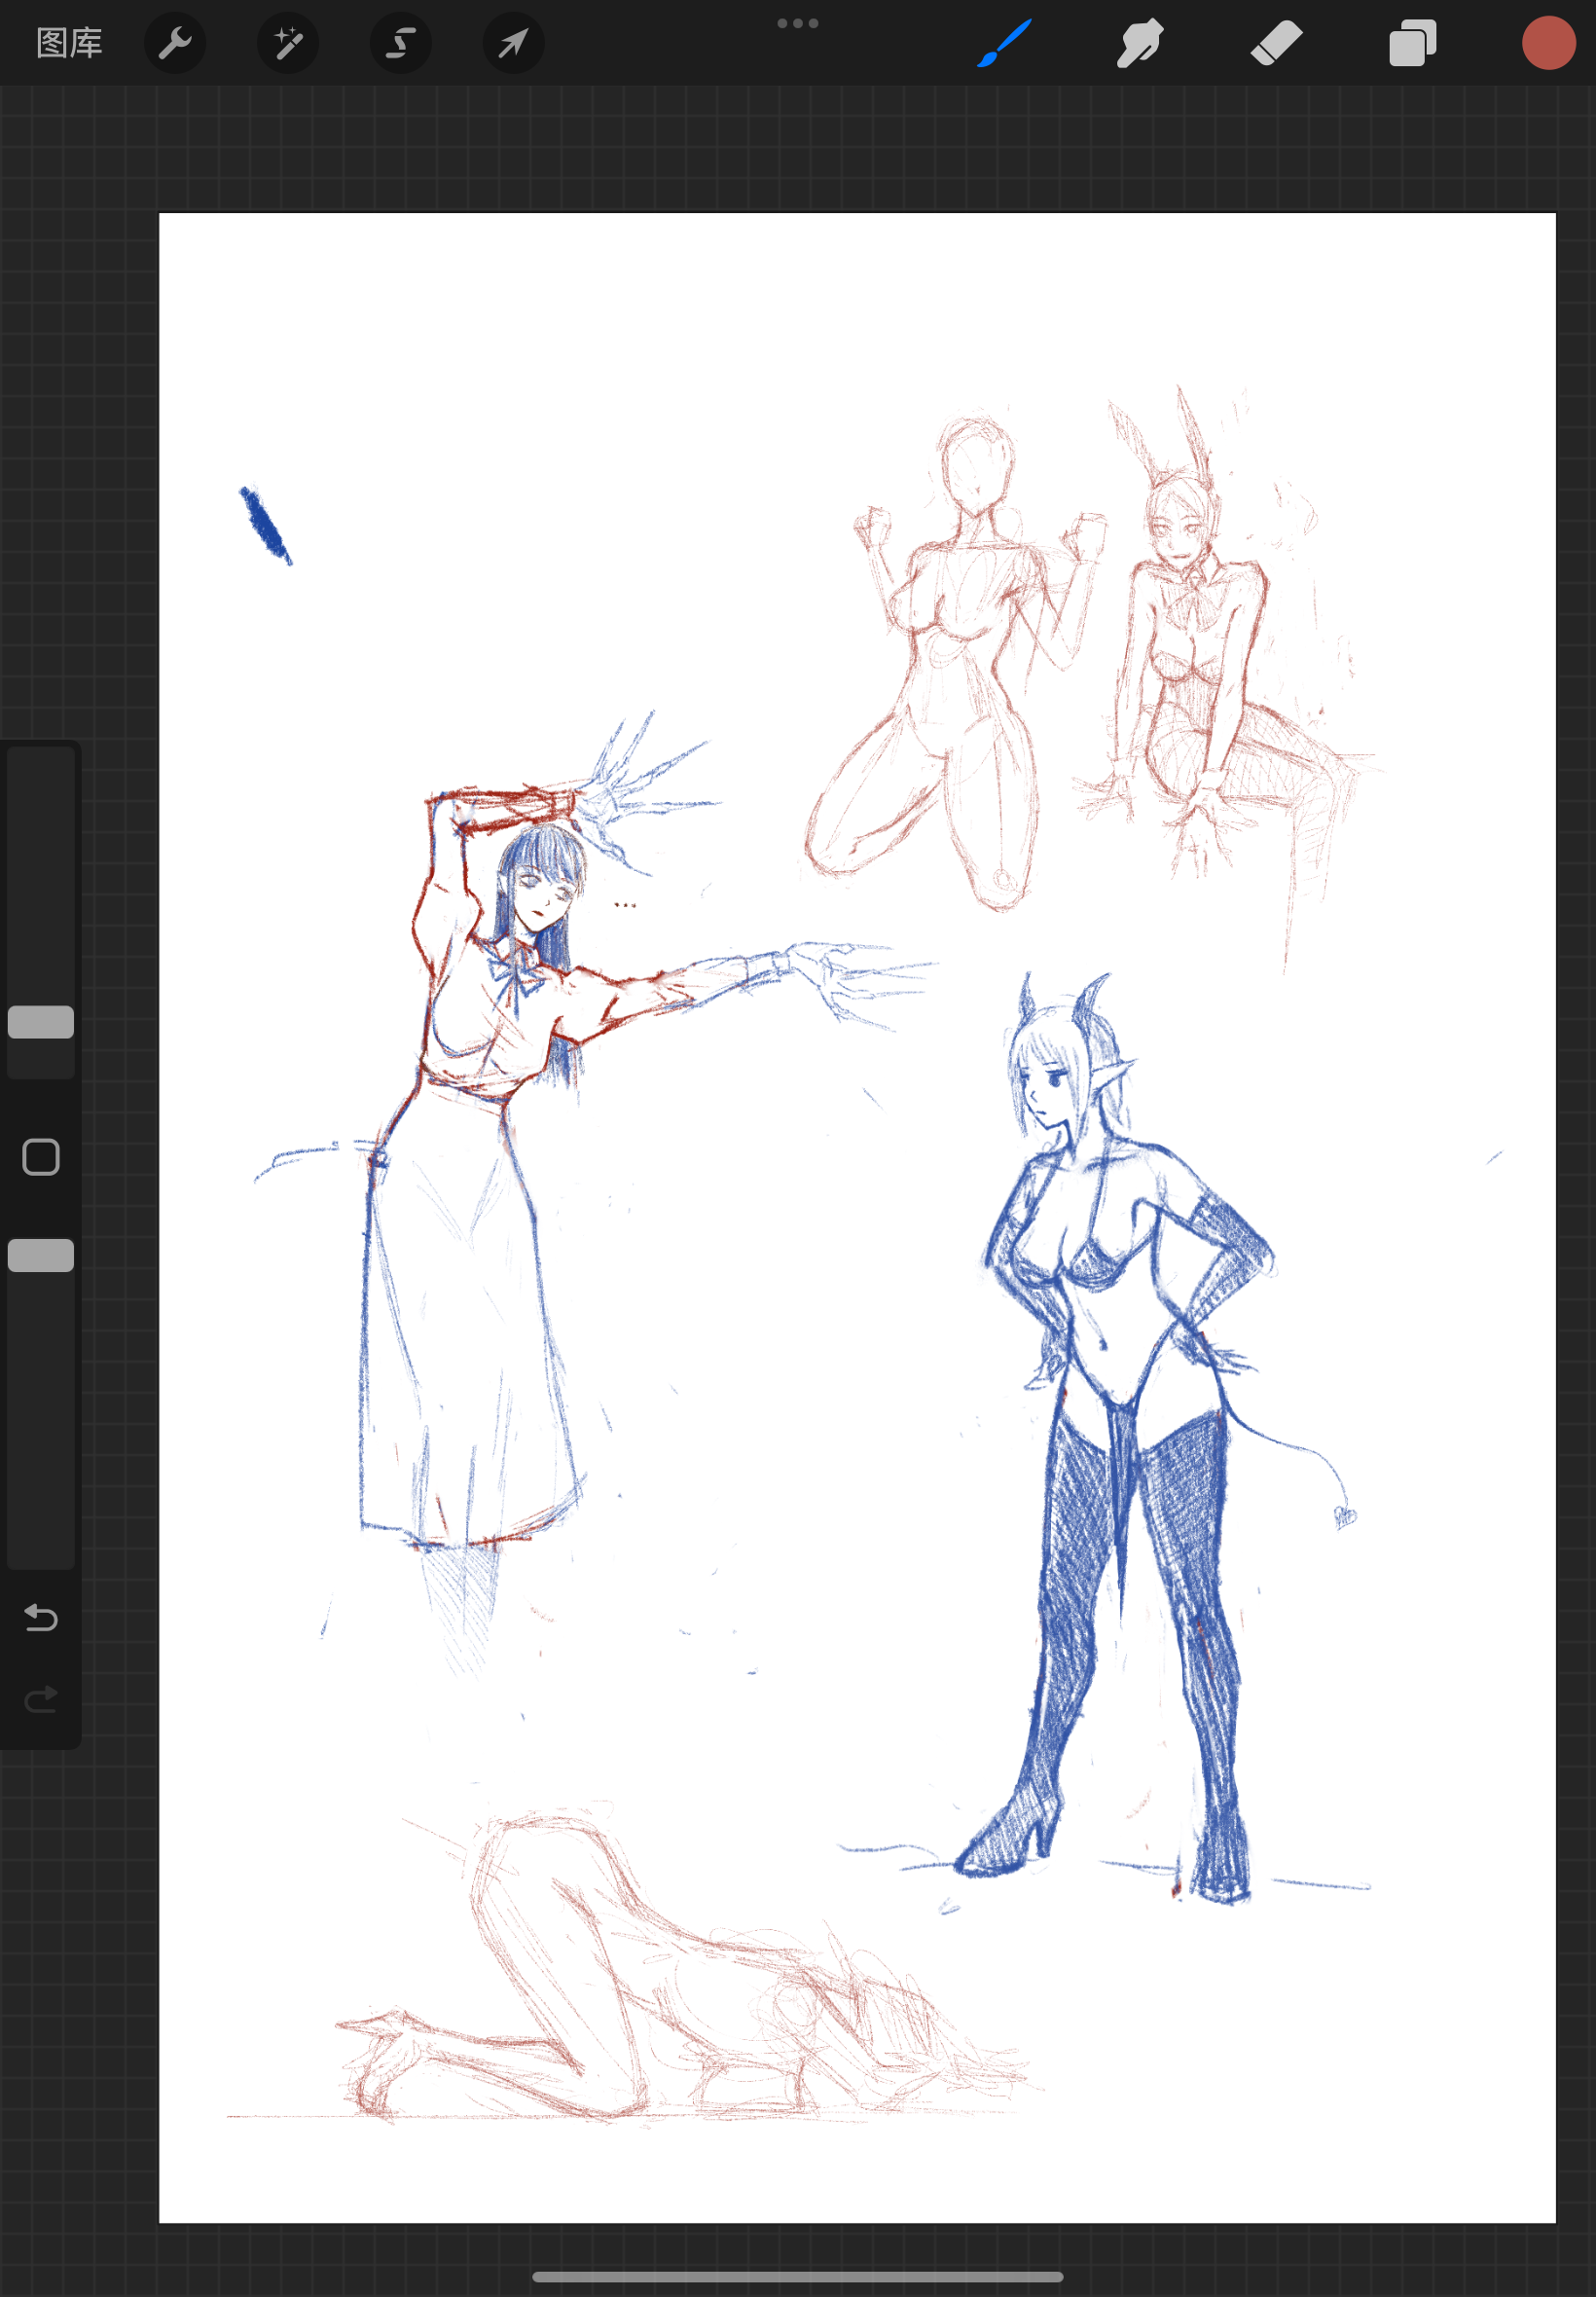Click the home indicator bar at bottom

(x=797, y=2277)
